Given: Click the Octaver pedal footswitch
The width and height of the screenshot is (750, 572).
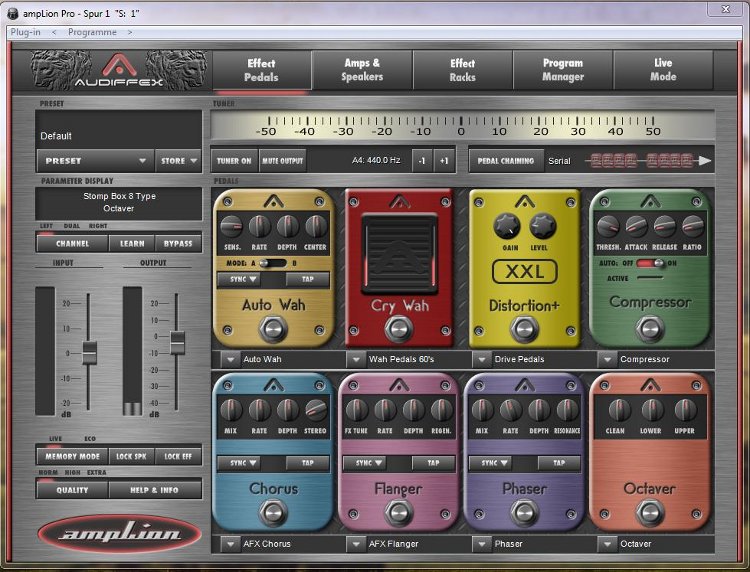Looking at the screenshot, I should (x=650, y=513).
